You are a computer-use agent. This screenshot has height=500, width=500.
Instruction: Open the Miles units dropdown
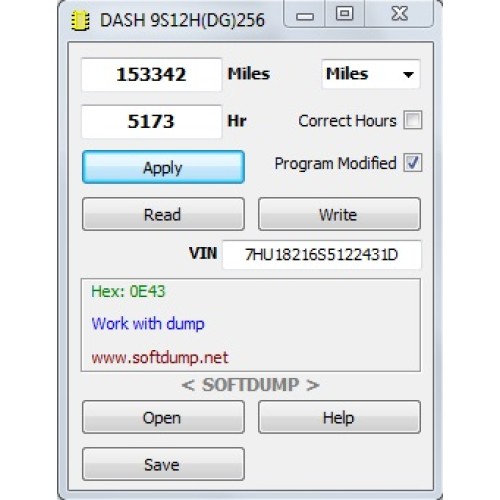pos(370,74)
